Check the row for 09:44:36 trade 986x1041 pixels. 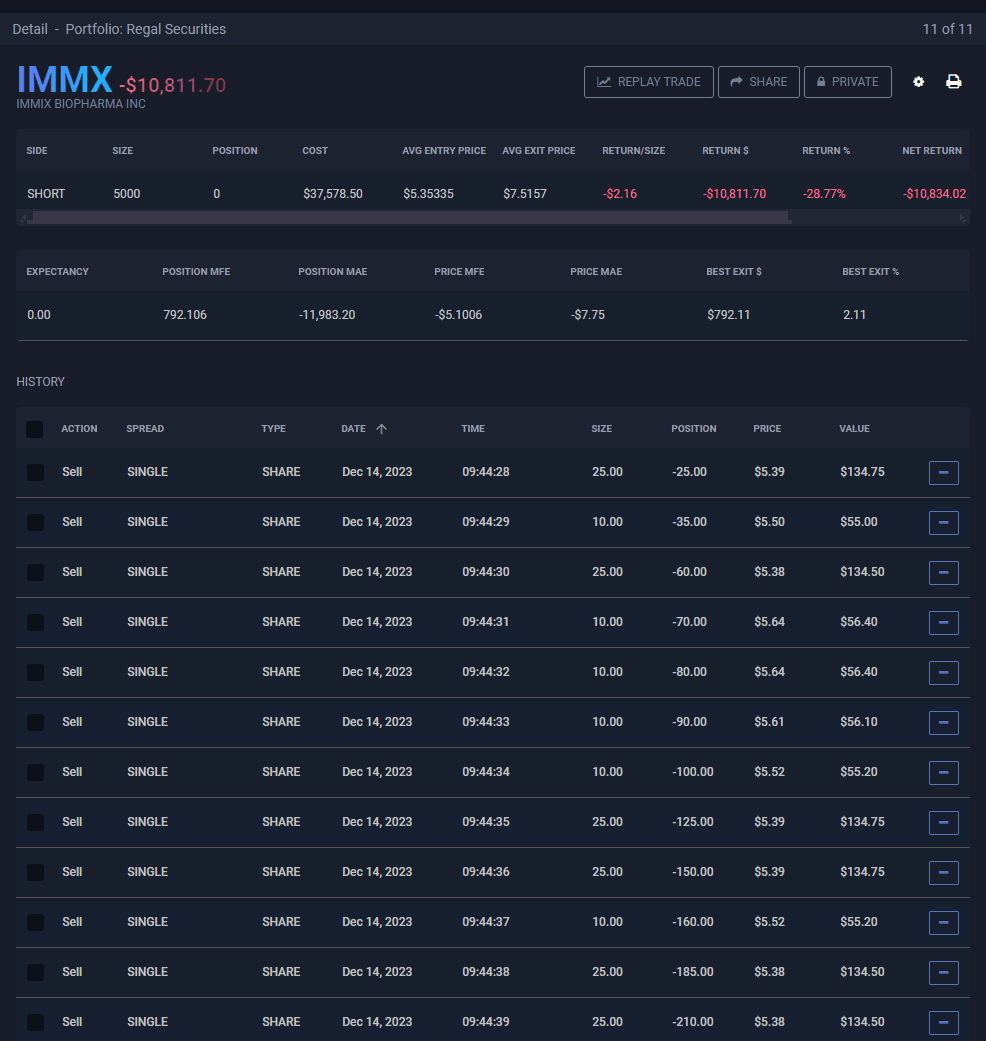35,872
